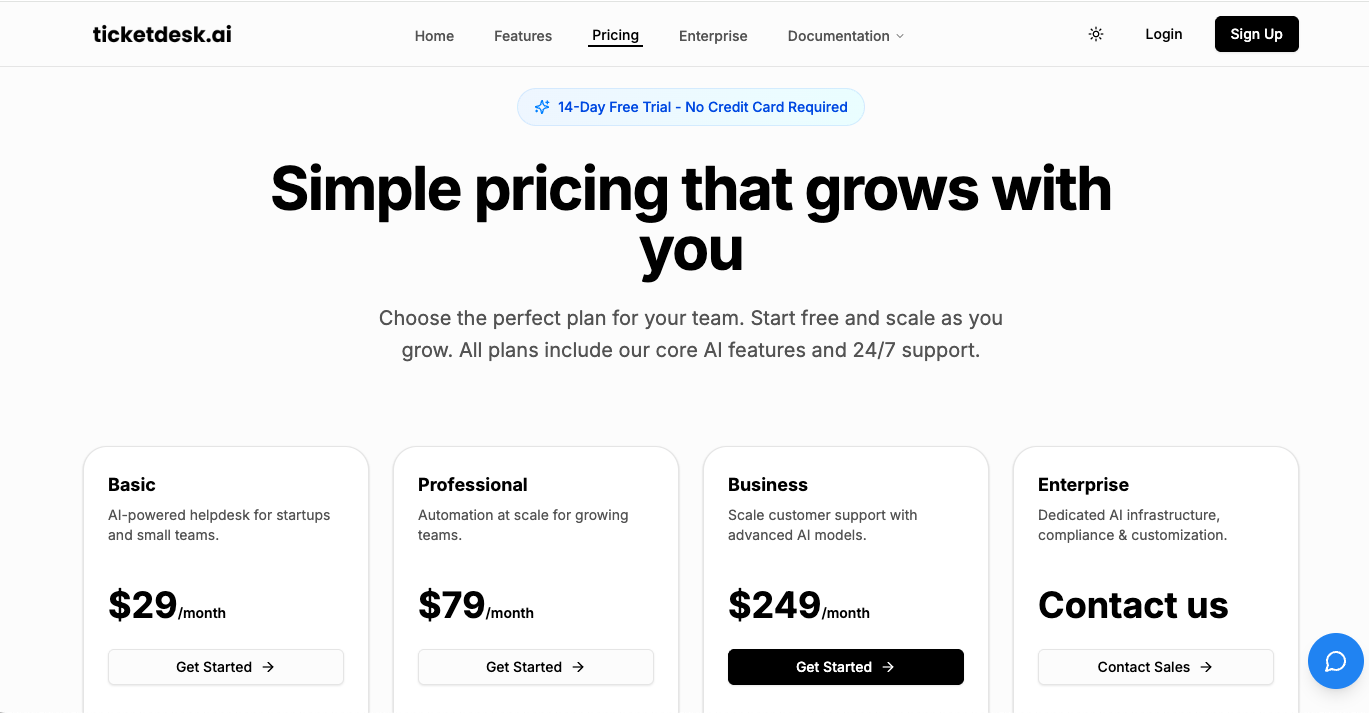Screen dimensions: 1369x713
Task: Click the sparkle icon in trial banner
Action: click(542, 107)
